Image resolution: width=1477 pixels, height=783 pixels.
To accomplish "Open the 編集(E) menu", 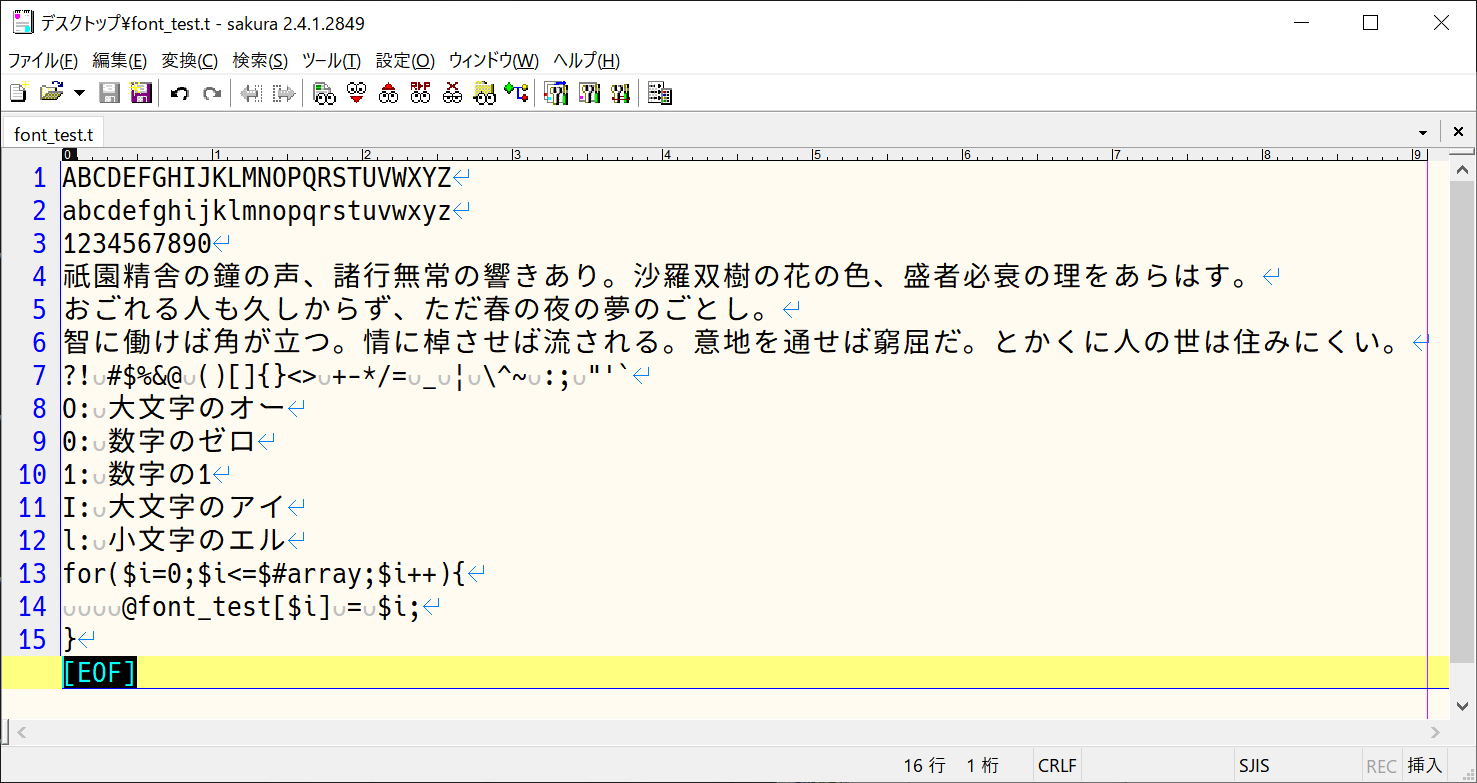I will click(120, 60).
